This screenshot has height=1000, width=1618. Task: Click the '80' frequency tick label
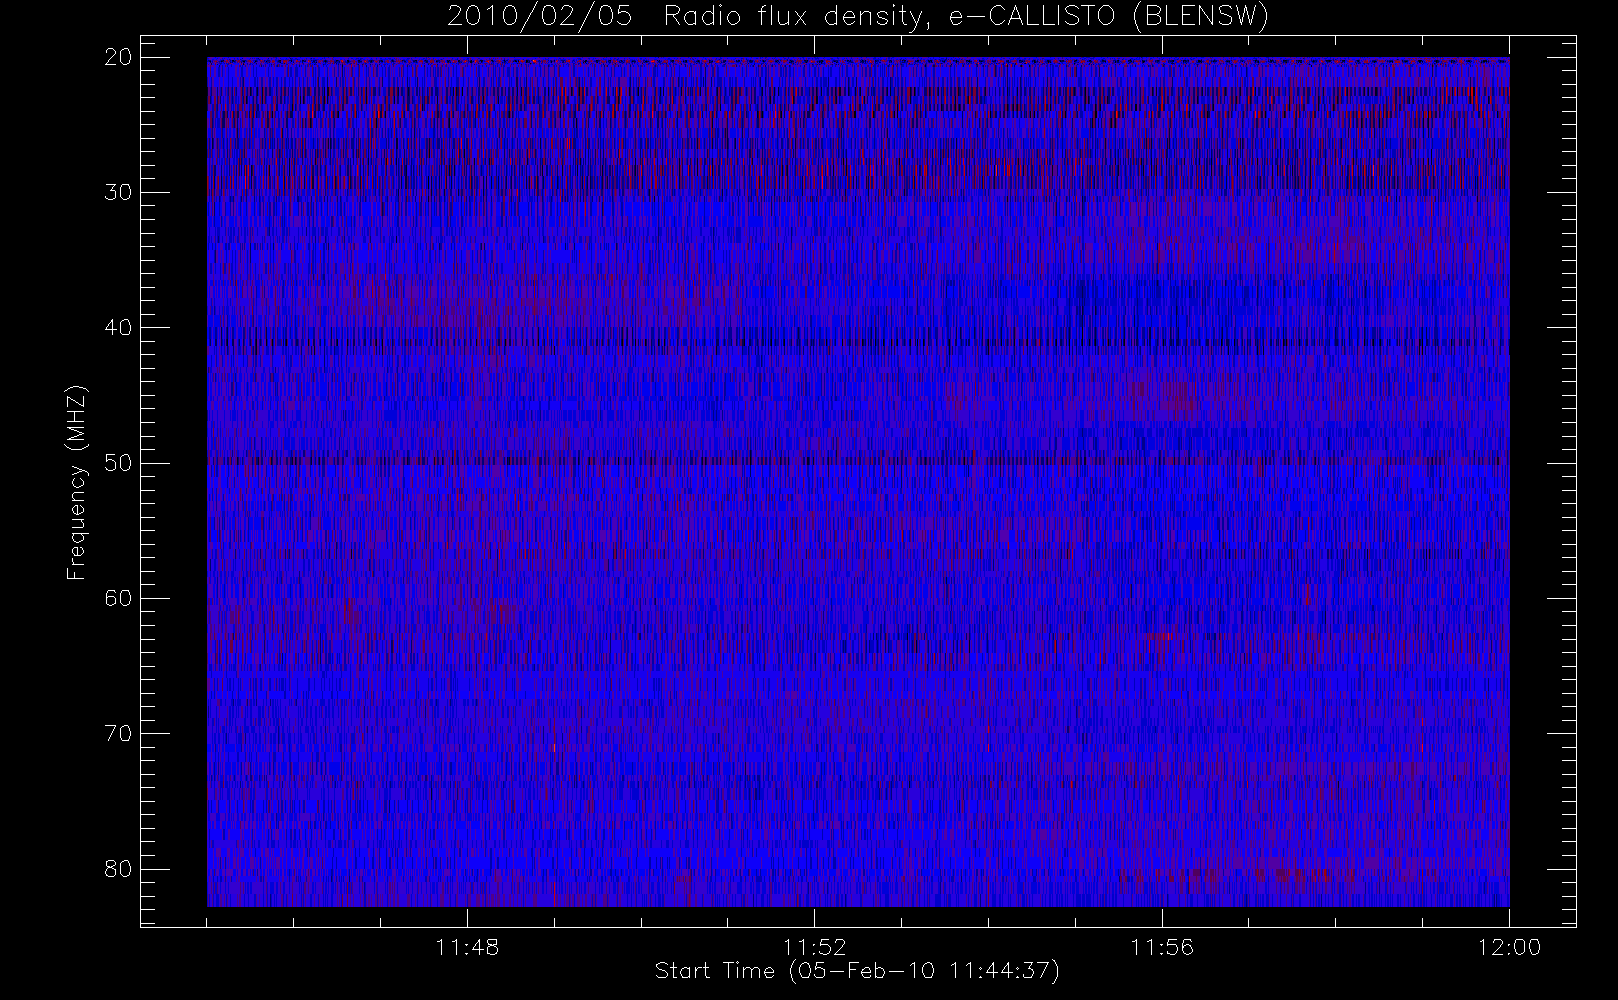pos(118,868)
